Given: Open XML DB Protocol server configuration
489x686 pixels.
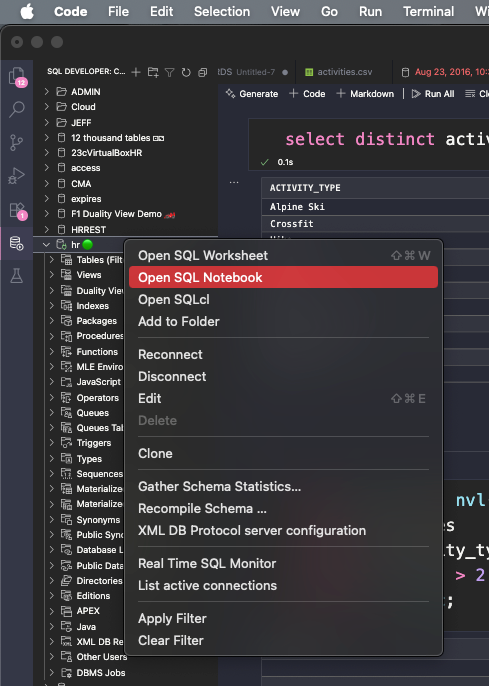Looking at the screenshot, I should (283, 530).
